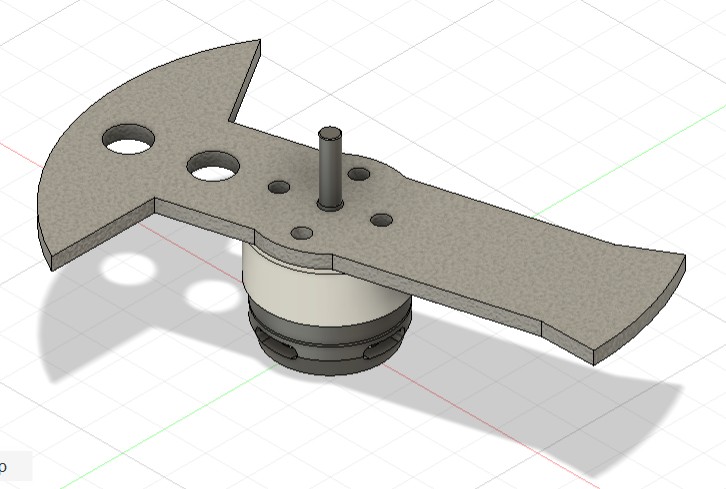Click the partially visible label tab at bottom-left

click(14, 466)
